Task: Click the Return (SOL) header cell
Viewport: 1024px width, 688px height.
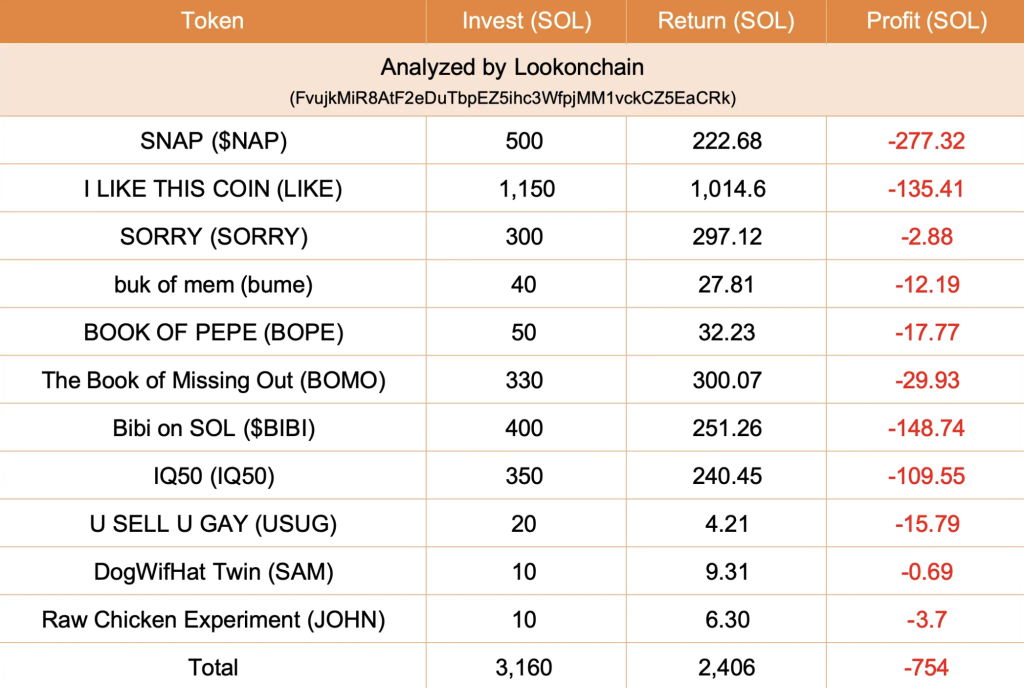Action: click(726, 21)
